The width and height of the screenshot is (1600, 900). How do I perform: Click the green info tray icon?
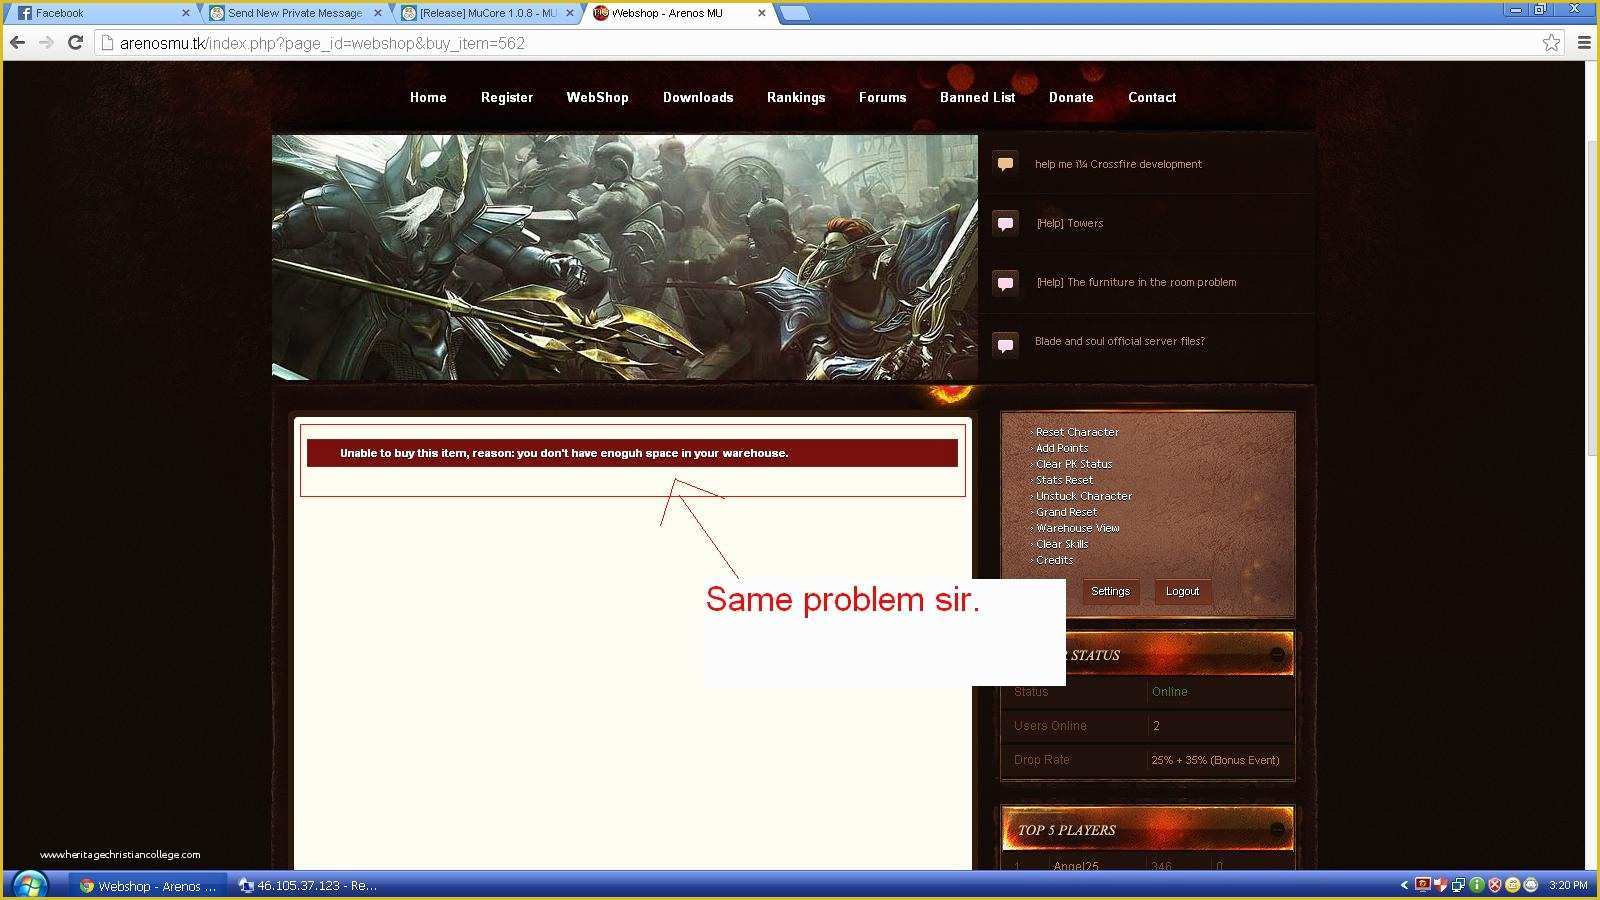[x=1477, y=885]
